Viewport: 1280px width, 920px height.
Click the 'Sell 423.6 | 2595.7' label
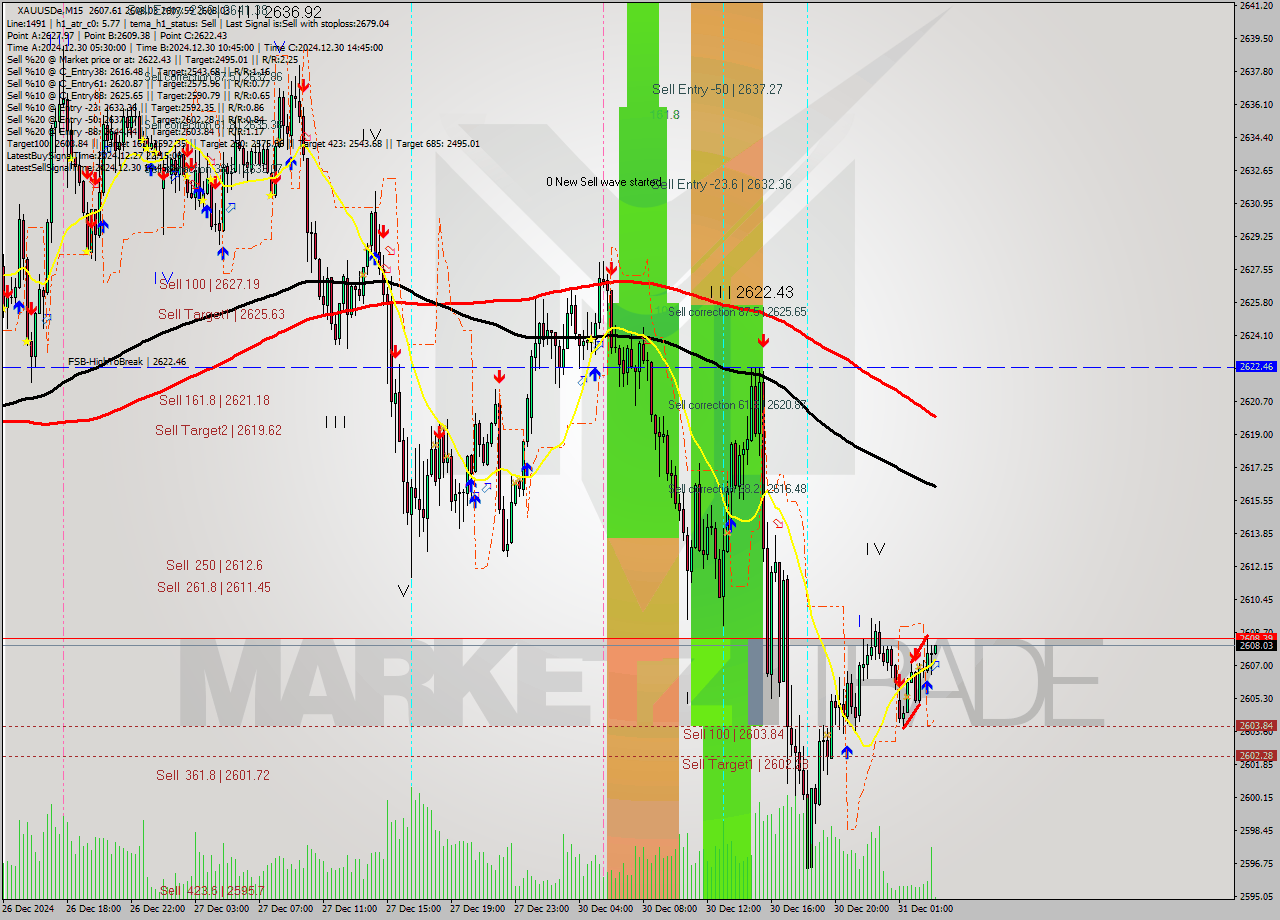211,891
